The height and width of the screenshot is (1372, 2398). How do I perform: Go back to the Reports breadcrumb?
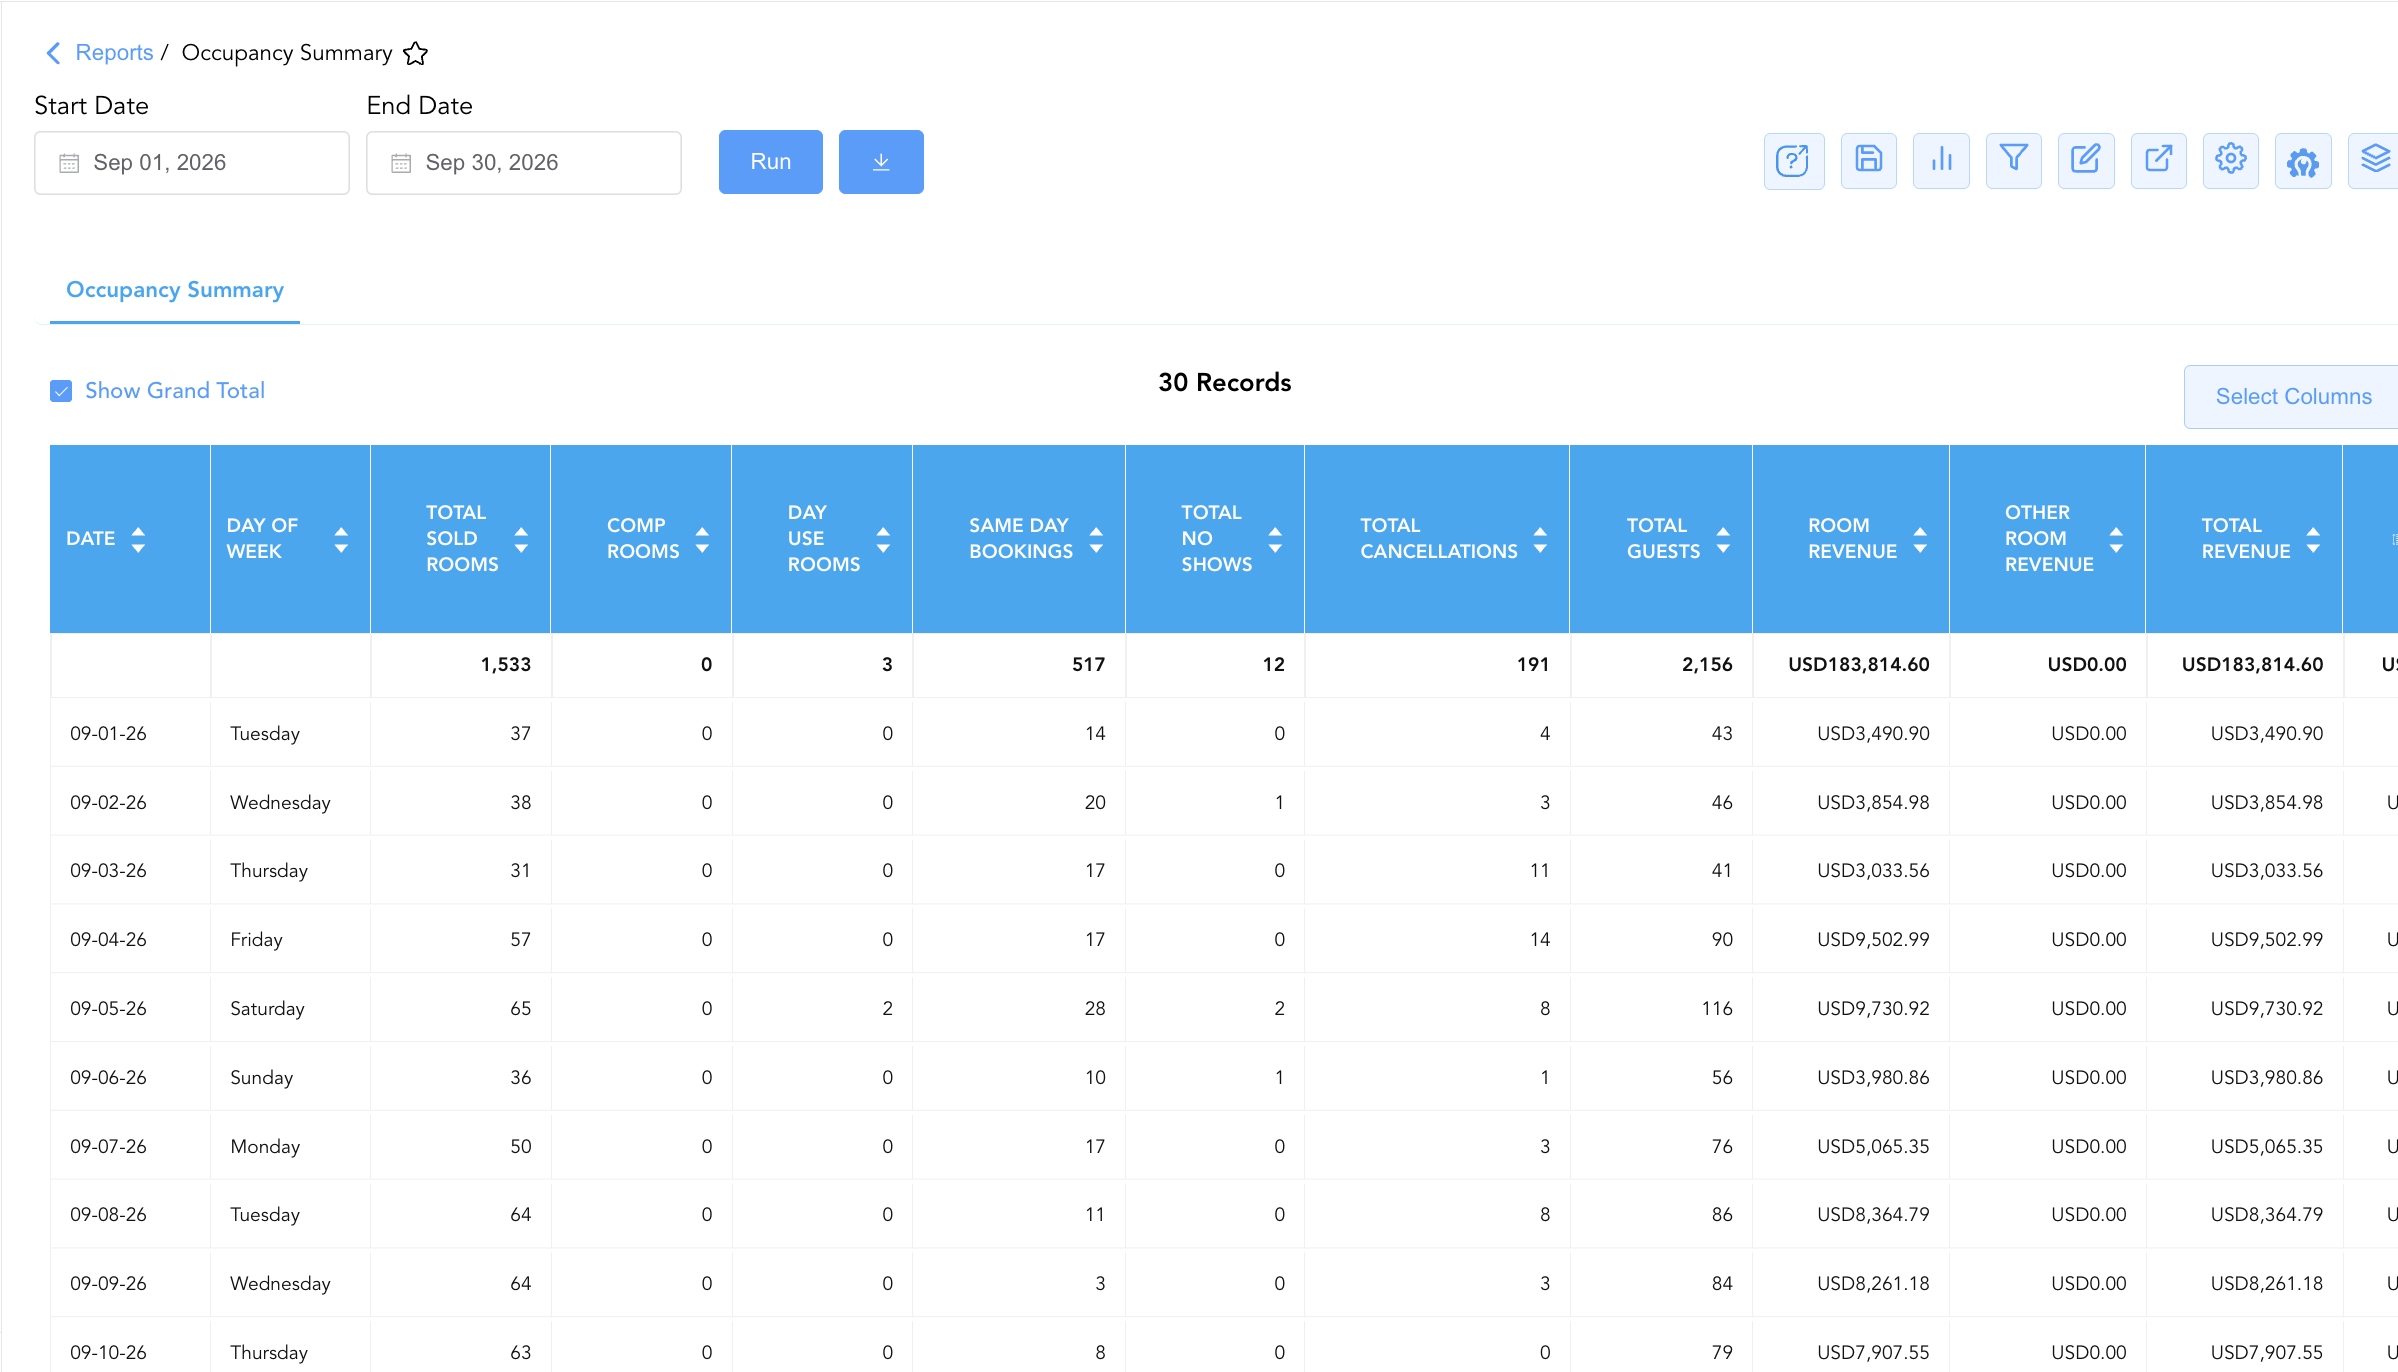click(114, 53)
